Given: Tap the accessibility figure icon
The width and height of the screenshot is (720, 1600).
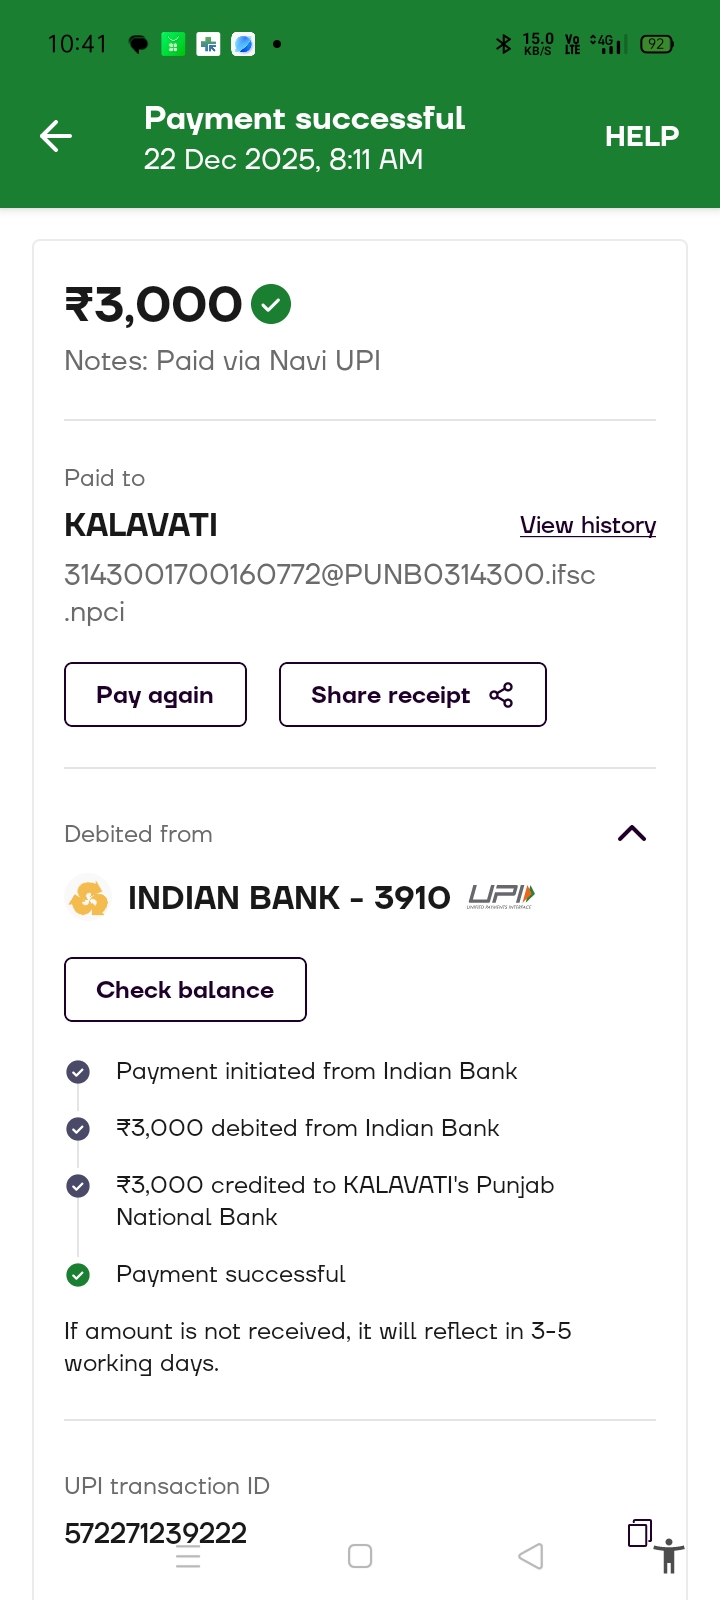Looking at the screenshot, I should [669, 1556].
